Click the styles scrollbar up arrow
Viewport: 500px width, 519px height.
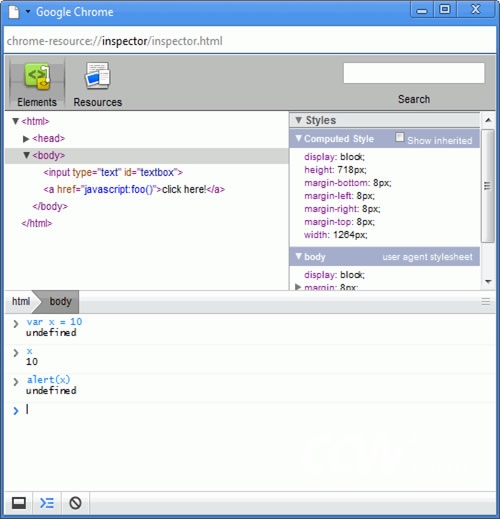click(488, 120)
